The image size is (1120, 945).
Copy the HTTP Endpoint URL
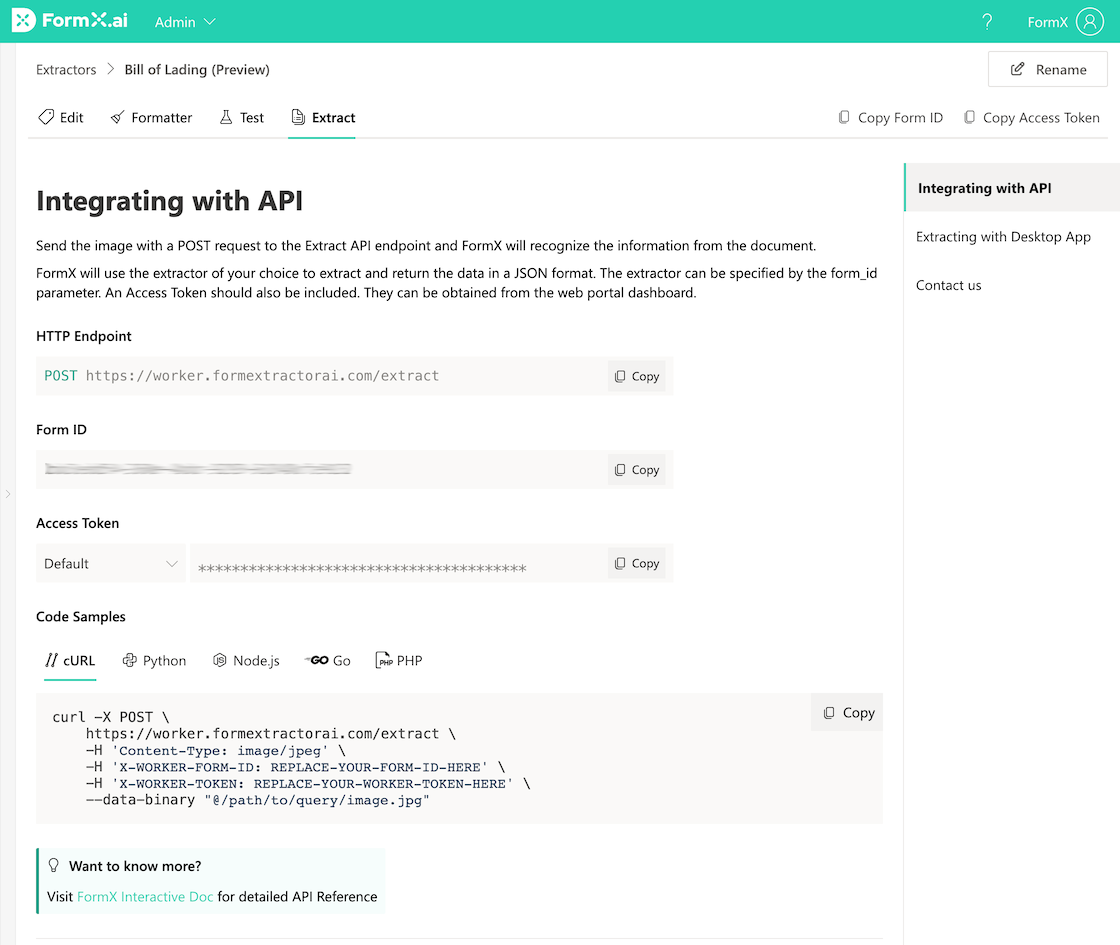coord(637,376)
